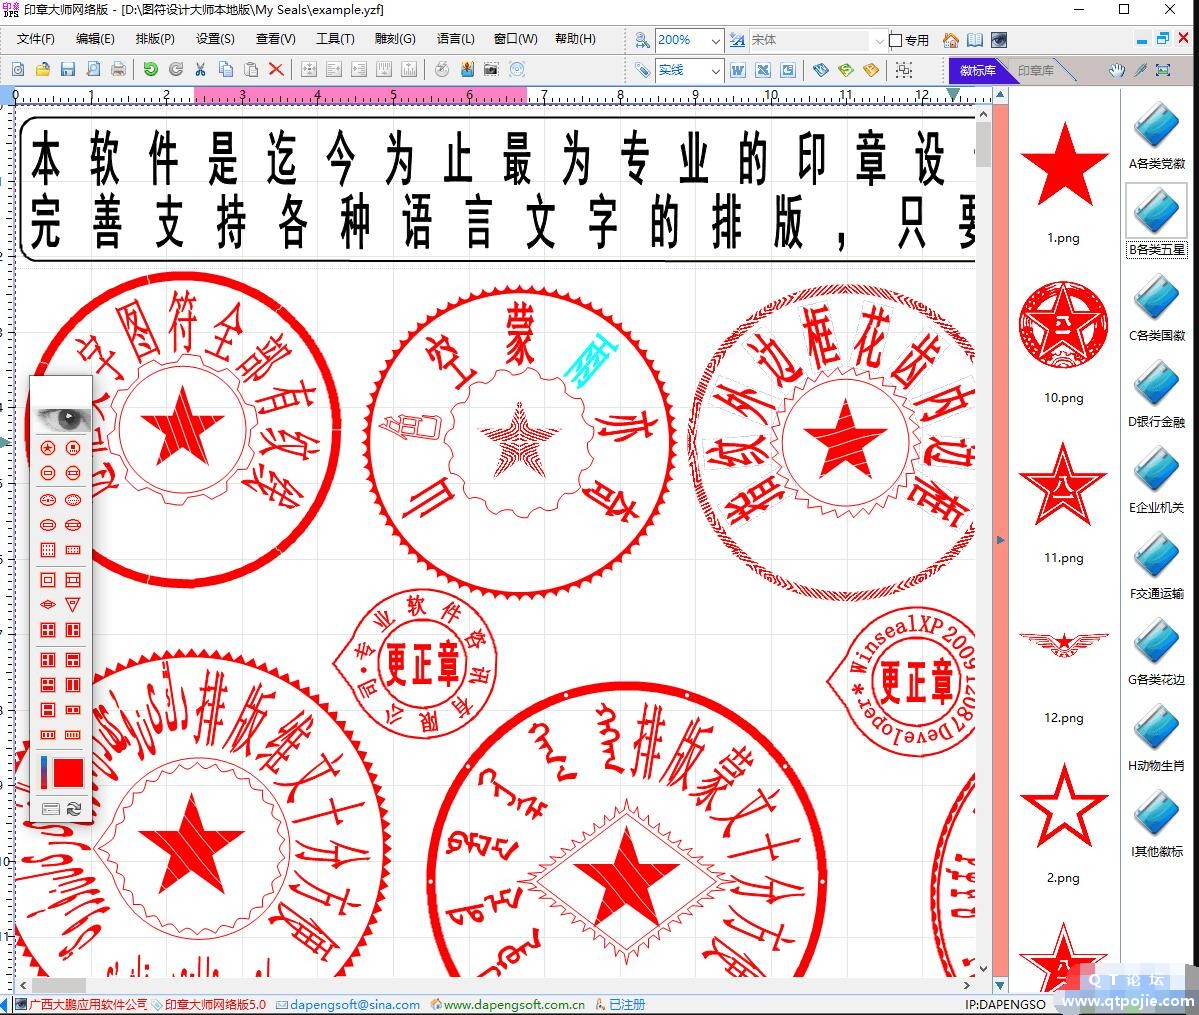Click the green S tag icon
1199x1015 pixels.
(x=846, y=70)
